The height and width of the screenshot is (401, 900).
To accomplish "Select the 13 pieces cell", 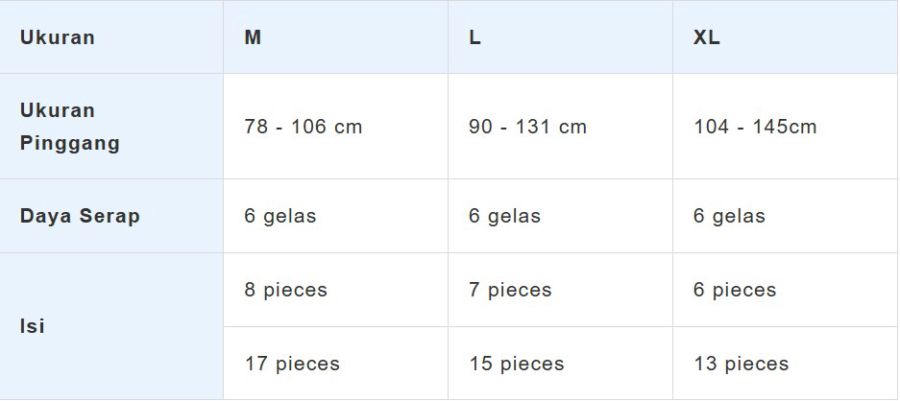I will 741,364.
